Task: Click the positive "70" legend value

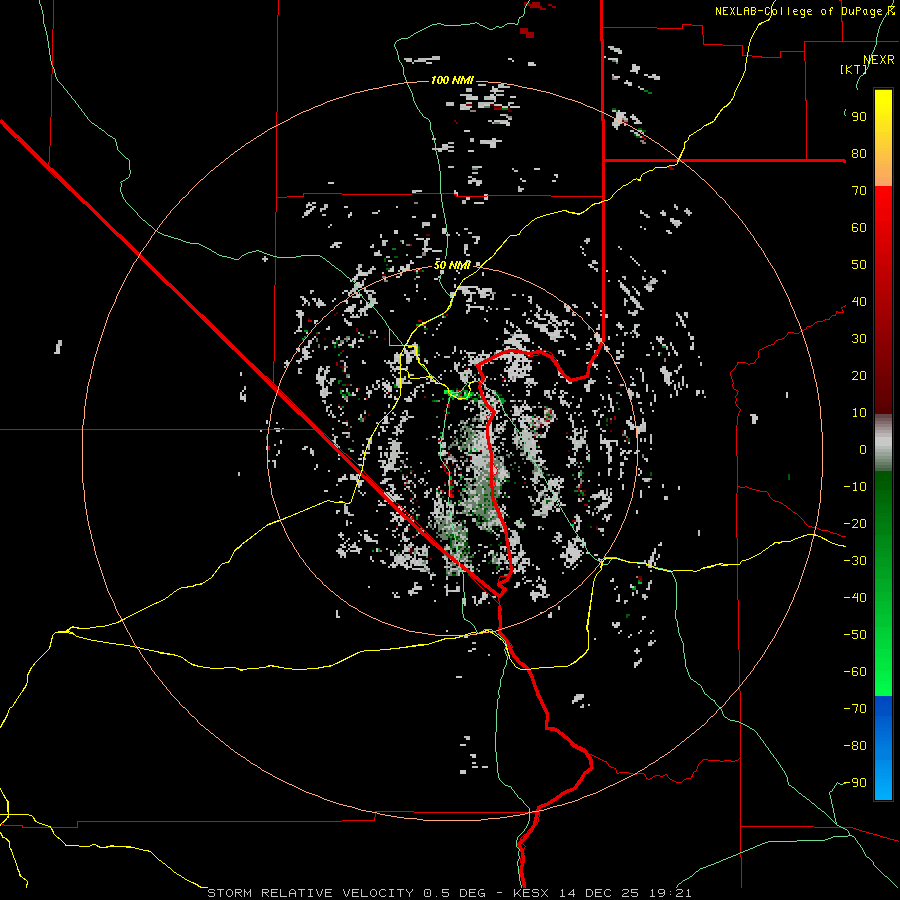Action: (859, 191)
